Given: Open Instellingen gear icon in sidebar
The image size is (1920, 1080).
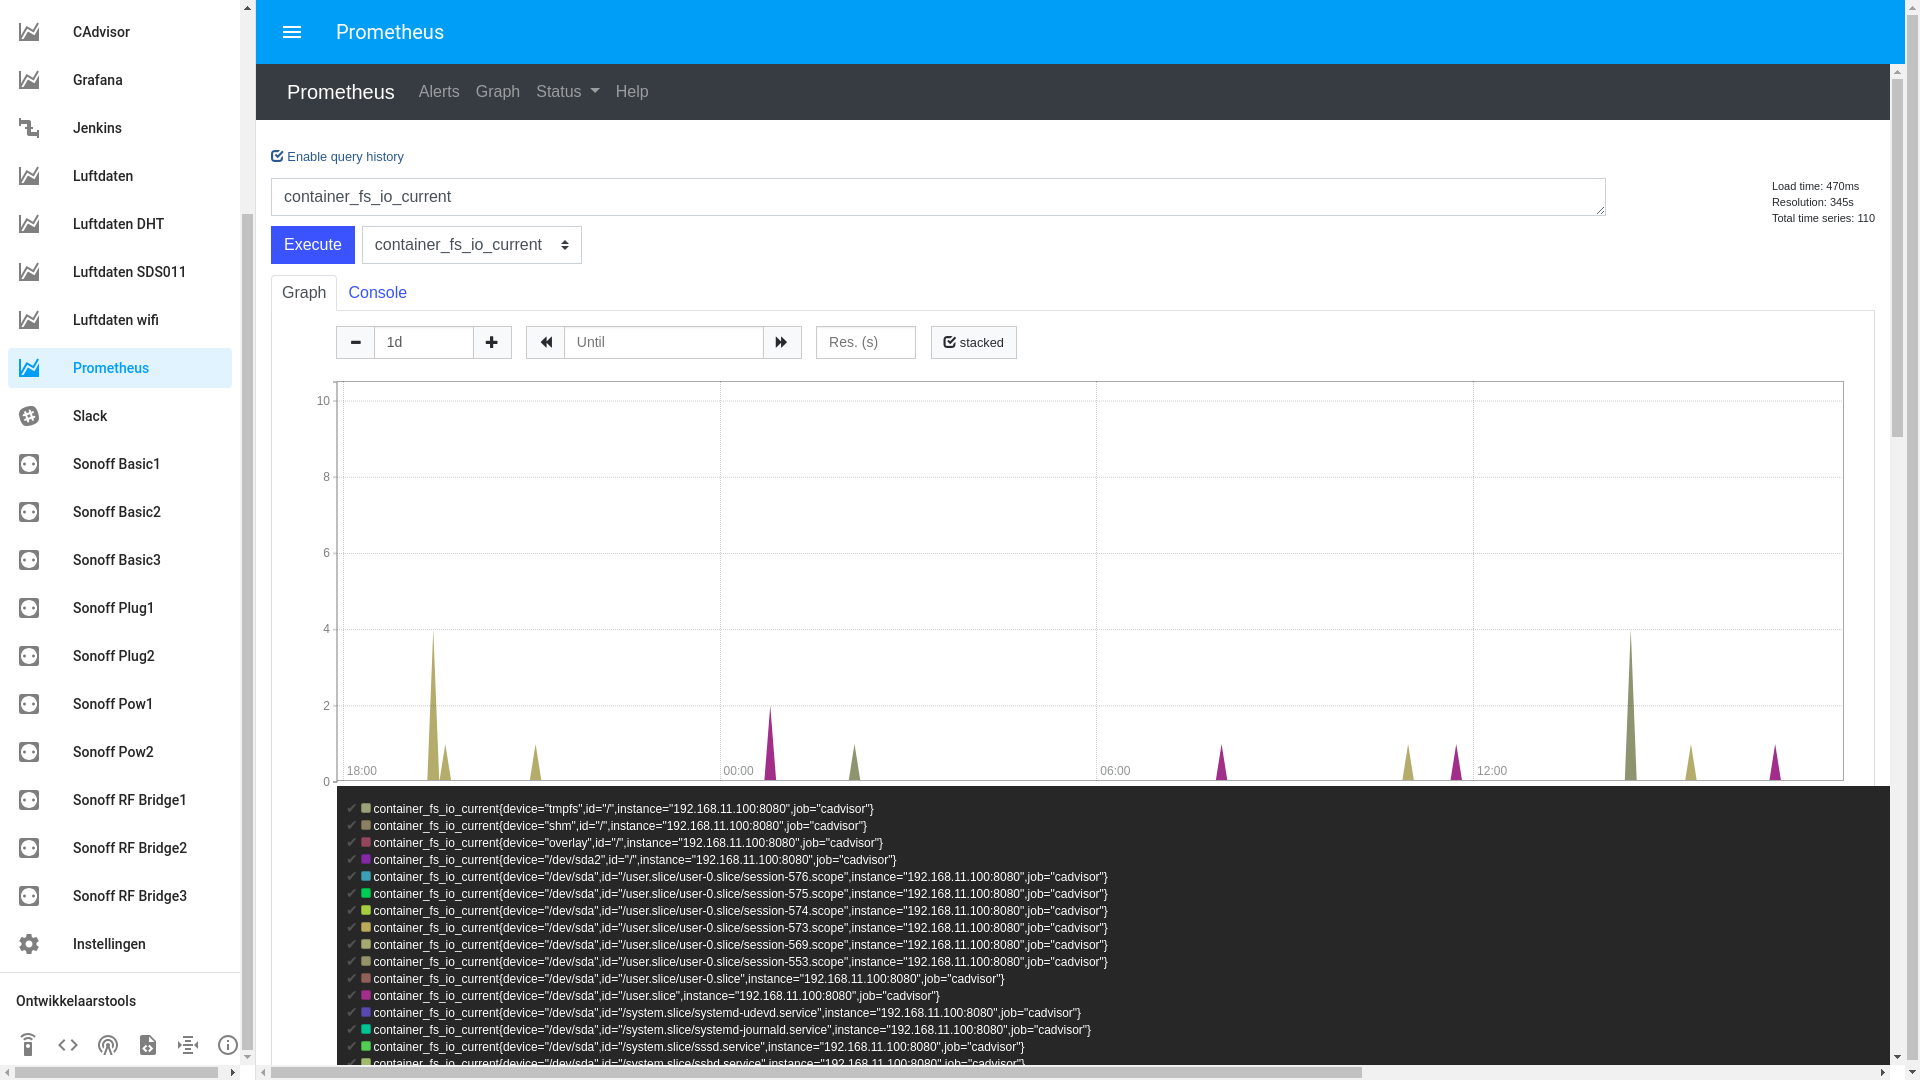Looking at the screenshot, I should click(29, 944).
